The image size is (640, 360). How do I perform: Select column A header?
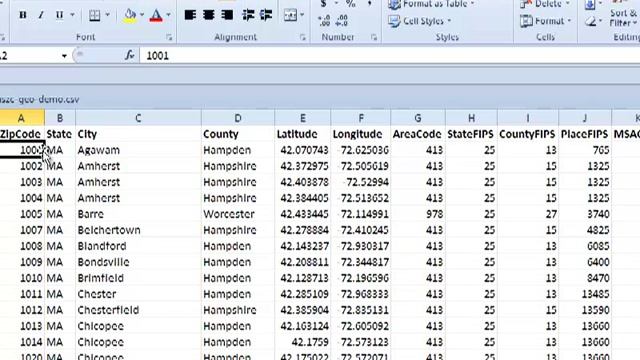coord(21,118)
